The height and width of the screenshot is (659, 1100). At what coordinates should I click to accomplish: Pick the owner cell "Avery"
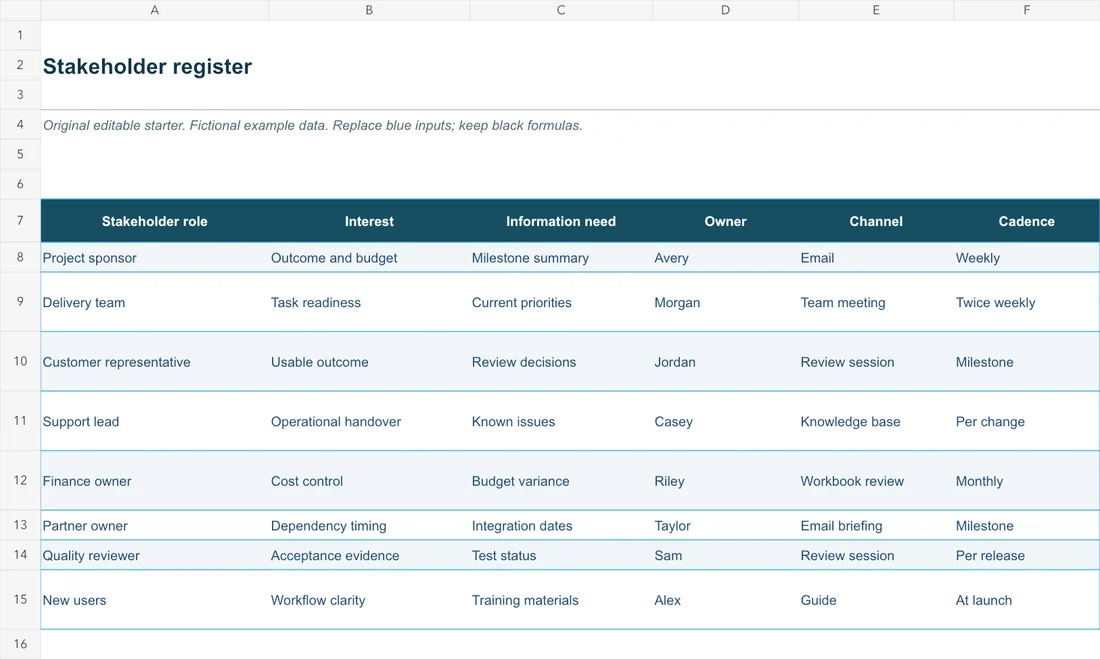[x=725, y=258]
